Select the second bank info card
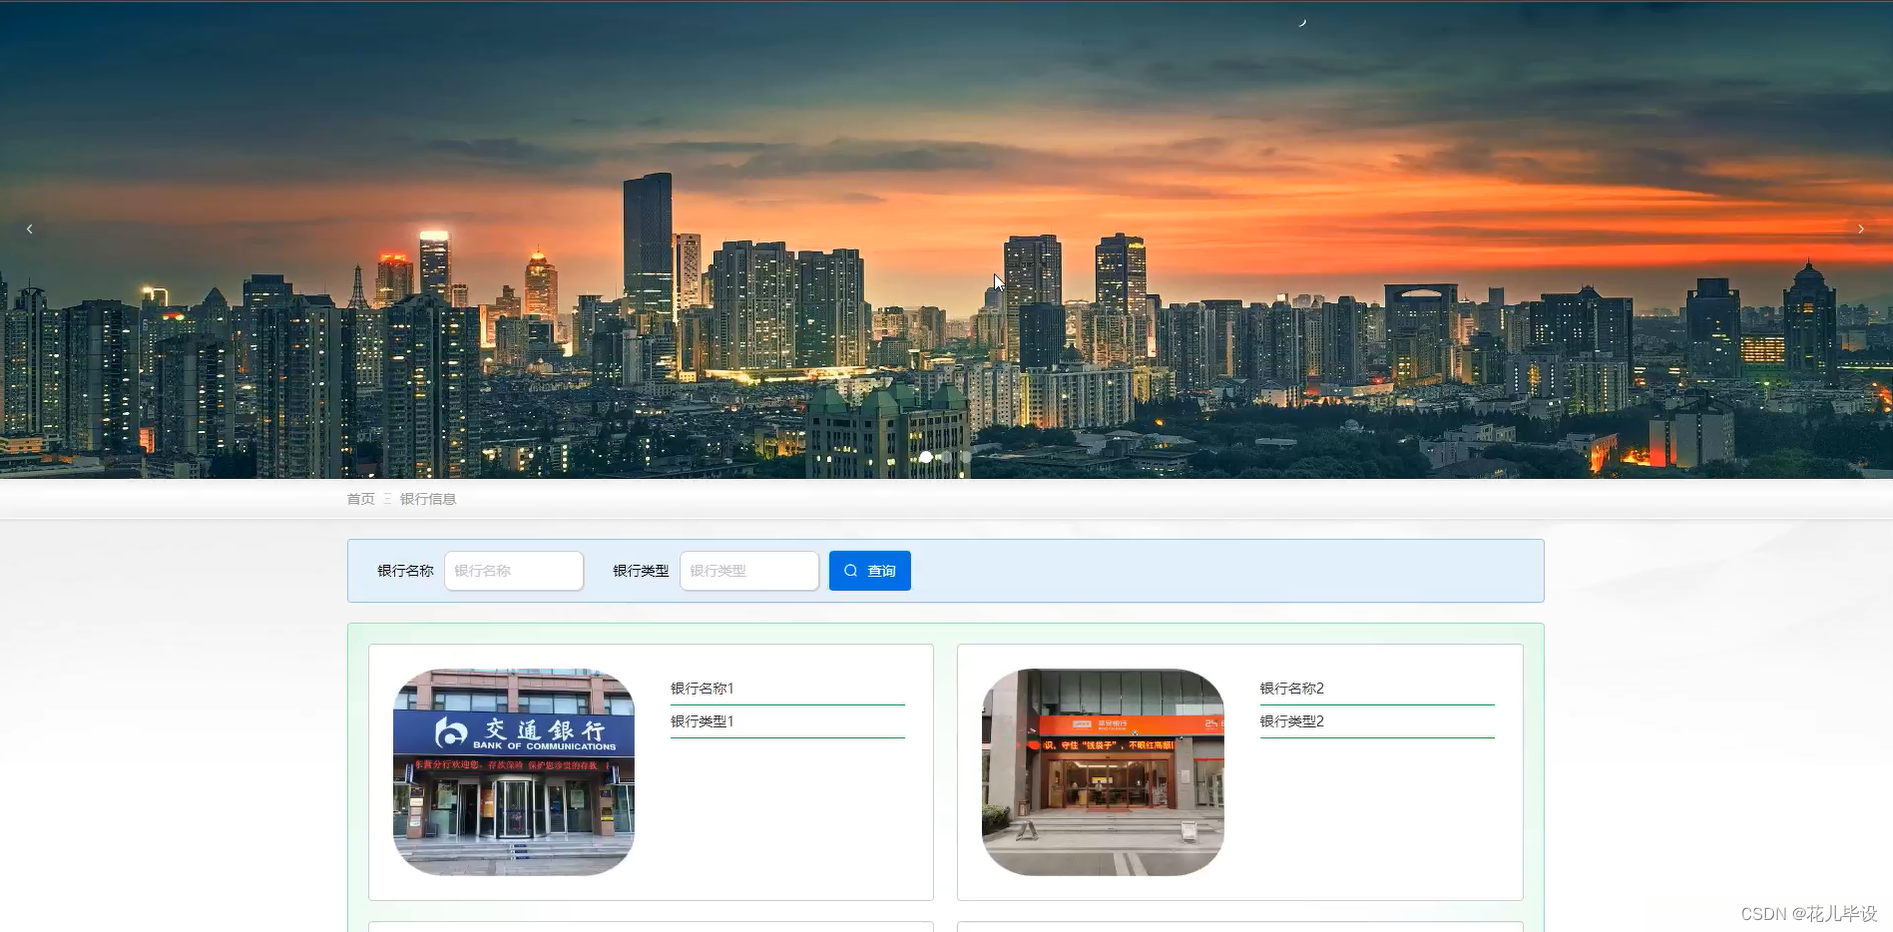The height and width of the screenshot is (932, 1893). tap(1239, 771)
